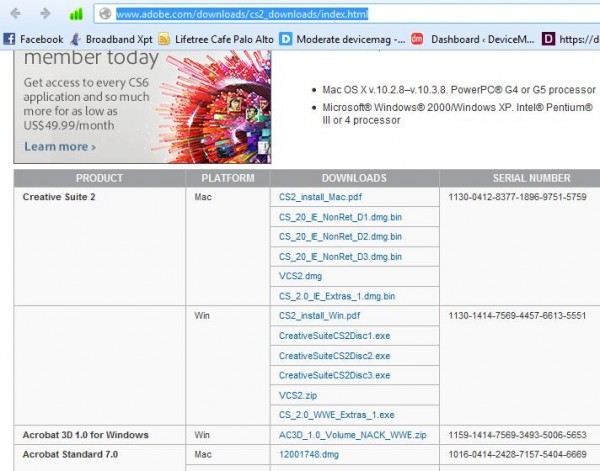Viewport: 600px width, 471px height.
Task: Click the browser forward arrow
Action: tap(44, 14)
